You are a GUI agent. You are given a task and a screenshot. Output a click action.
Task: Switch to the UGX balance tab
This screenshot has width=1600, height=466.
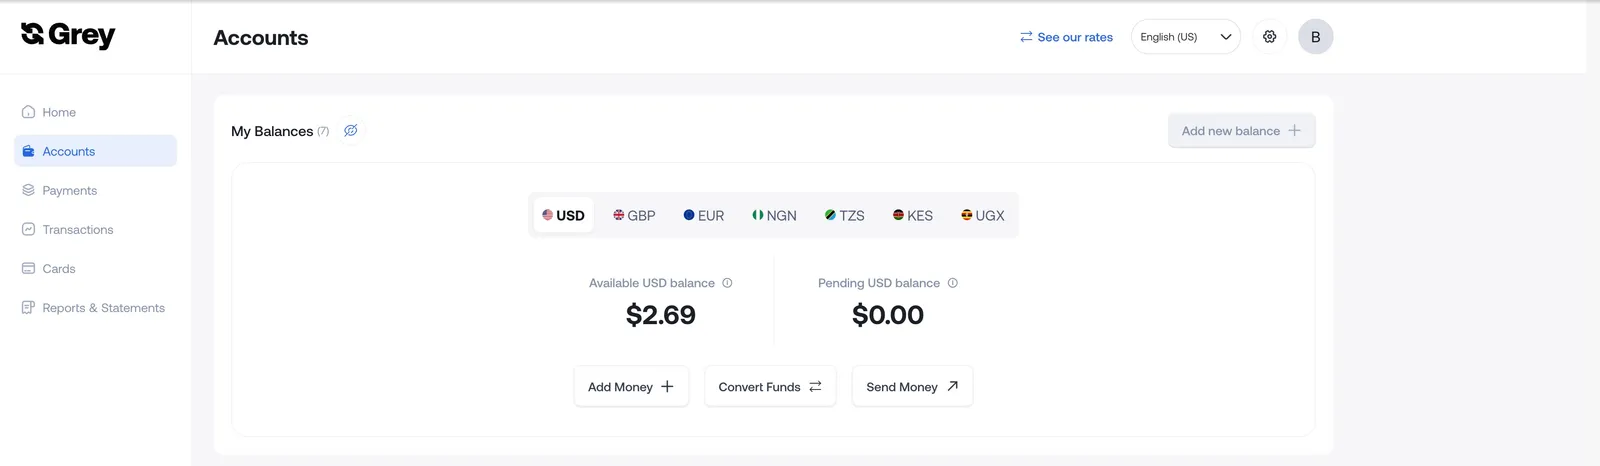click(x=982, y=215)
